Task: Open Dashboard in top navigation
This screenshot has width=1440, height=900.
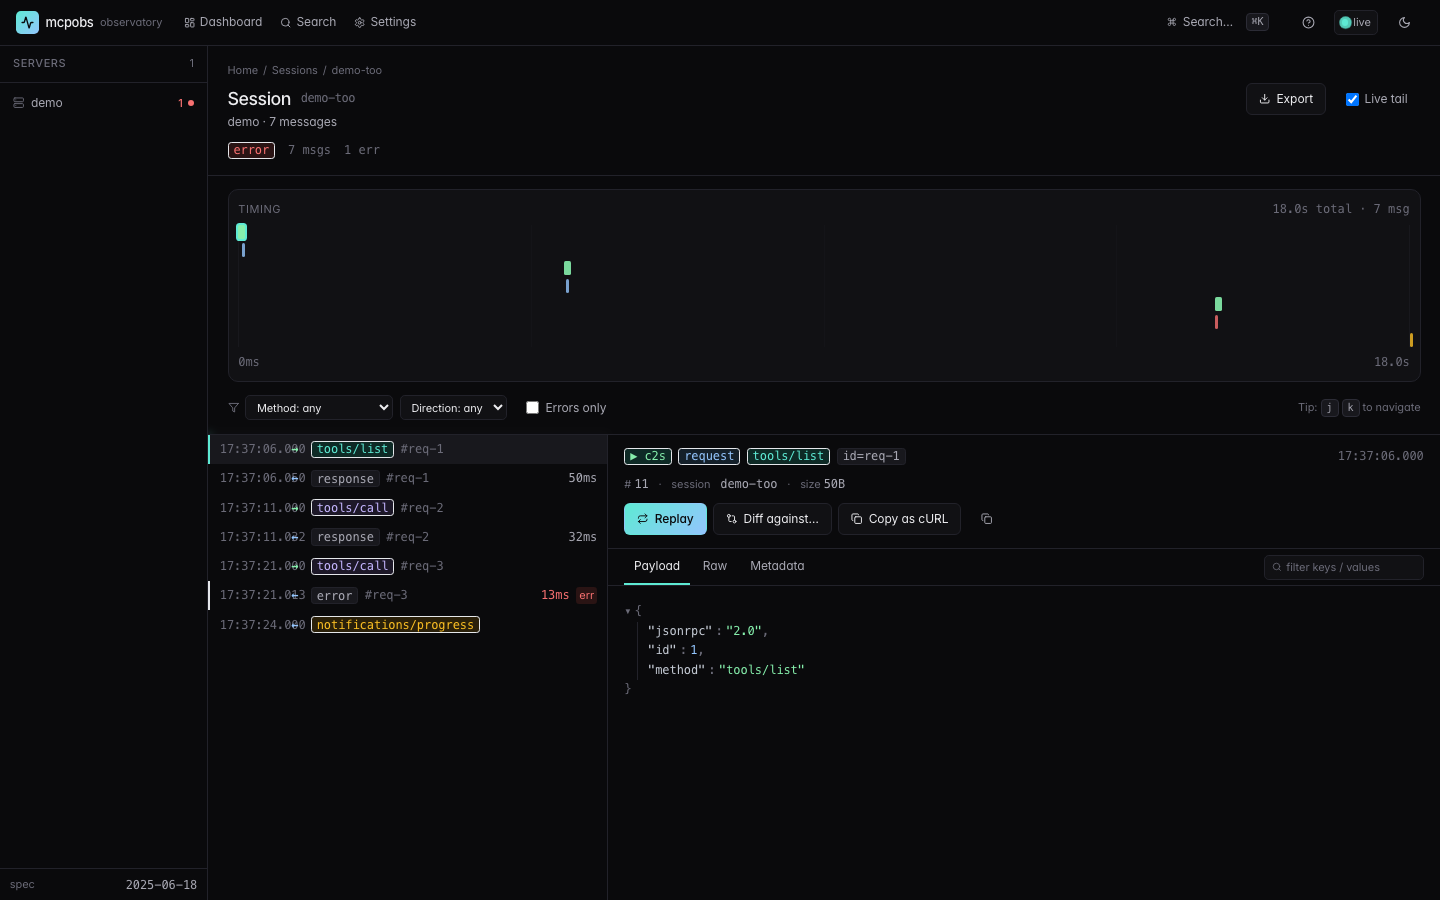Action: click(x=223, y=22)
